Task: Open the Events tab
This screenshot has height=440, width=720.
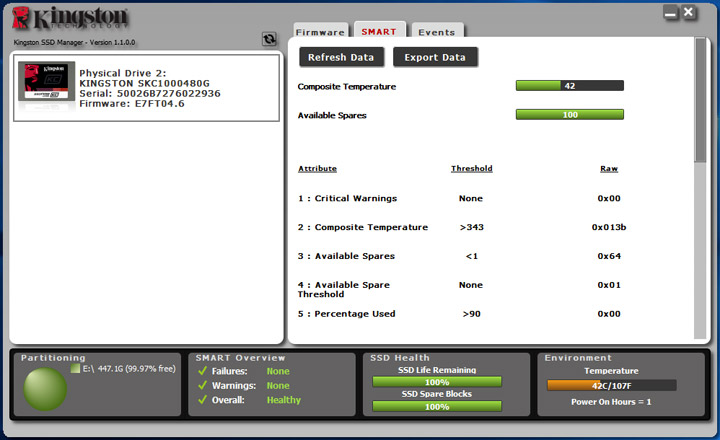Action: pos(437,30)
